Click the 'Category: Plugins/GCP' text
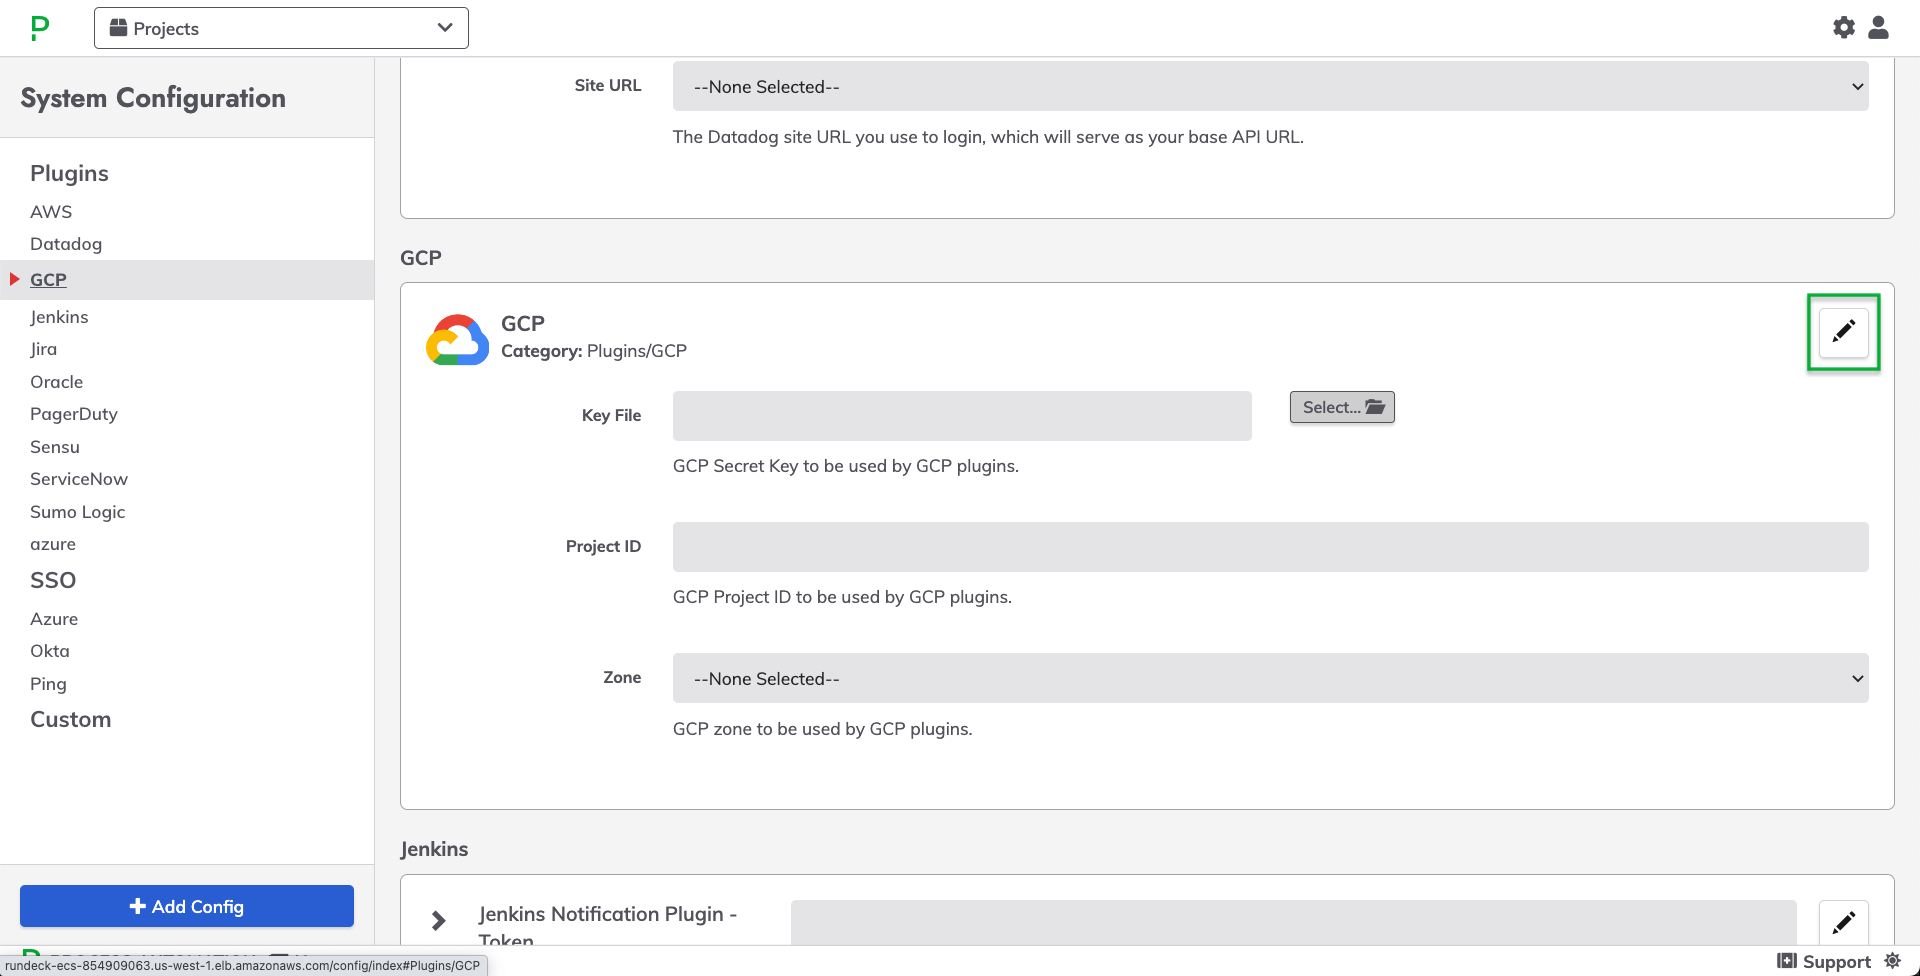The height and width of the screenshot is (976, 1920). (x=594, y=351)
